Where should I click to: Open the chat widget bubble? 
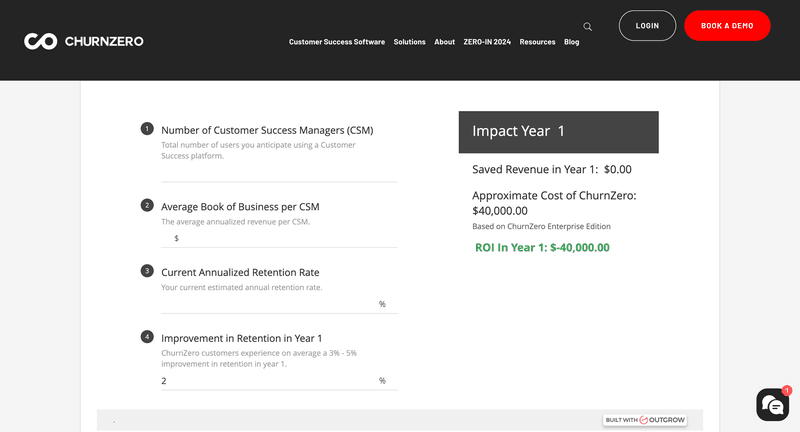[x=772, y=405]
